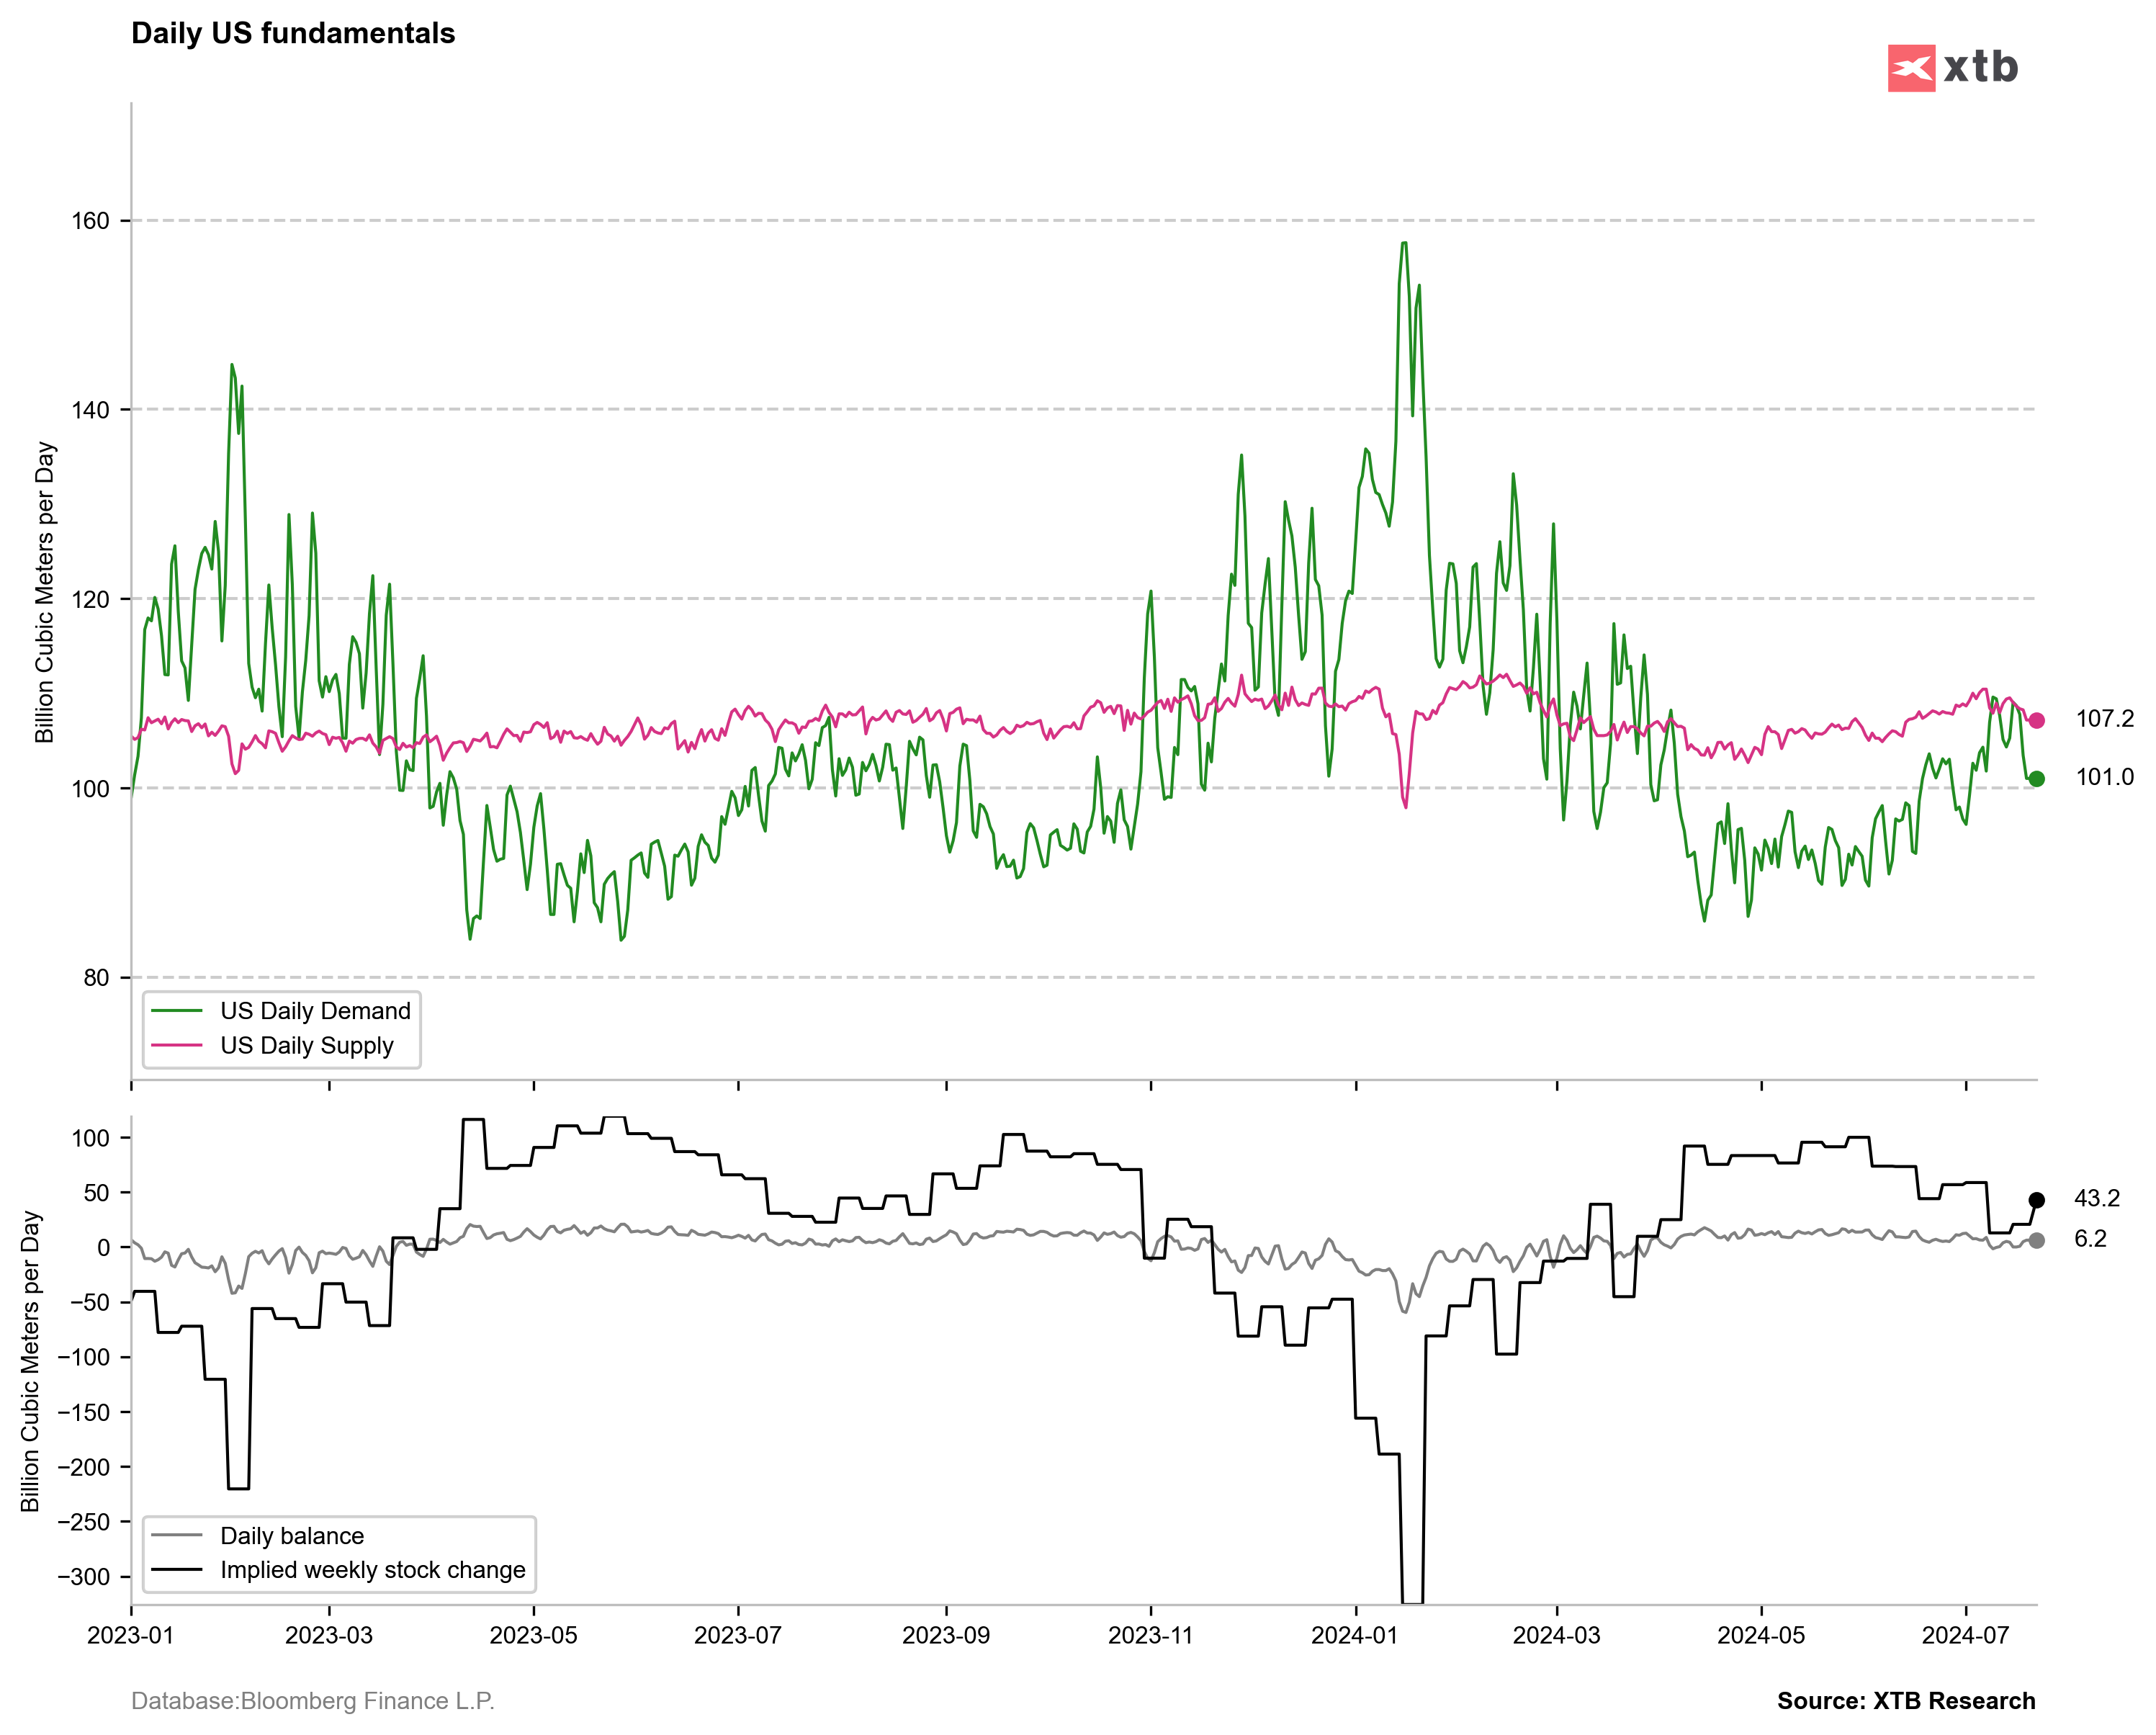
Task: Click the green US Daily Demand legend line
Action: coord(177,1011)
